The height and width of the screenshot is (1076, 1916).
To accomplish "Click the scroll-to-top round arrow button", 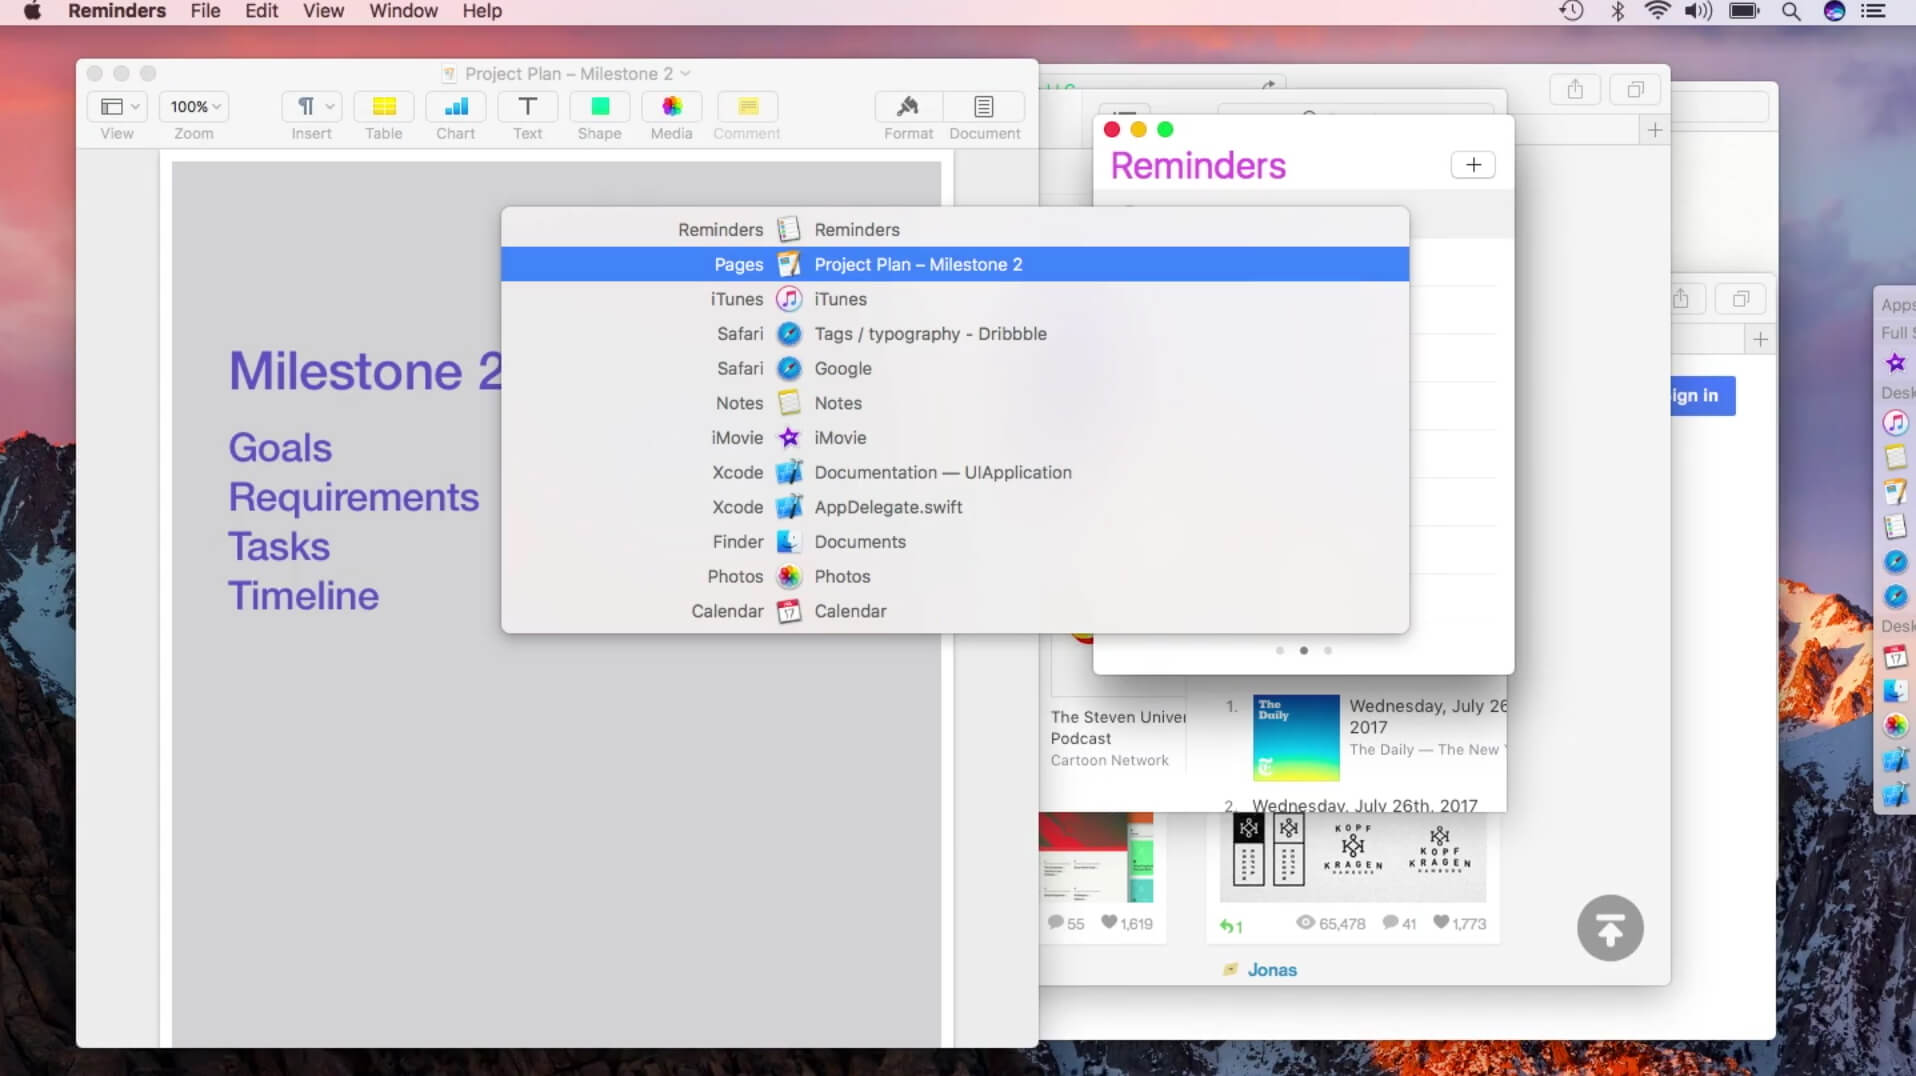I will click(x=1610, y=928).
